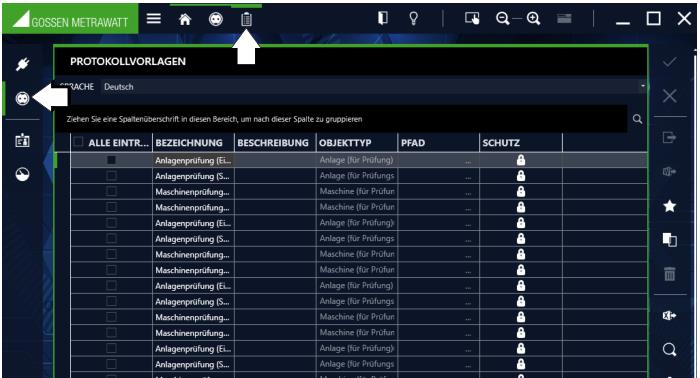
Task: Click the trash delete icon on right
Action: 669,273
